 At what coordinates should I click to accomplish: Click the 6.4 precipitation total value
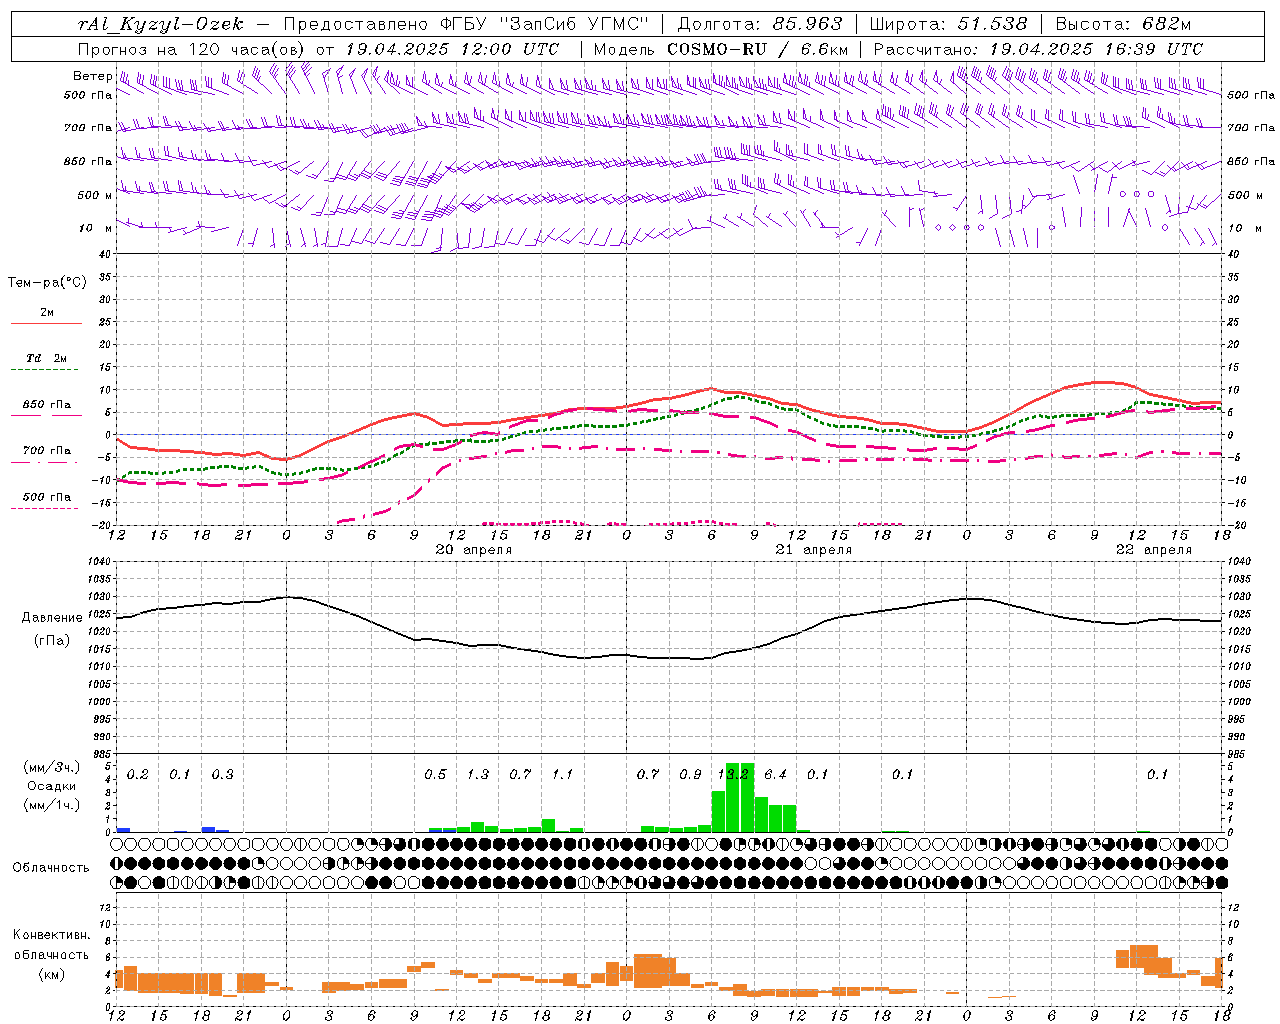click(775, 774)
